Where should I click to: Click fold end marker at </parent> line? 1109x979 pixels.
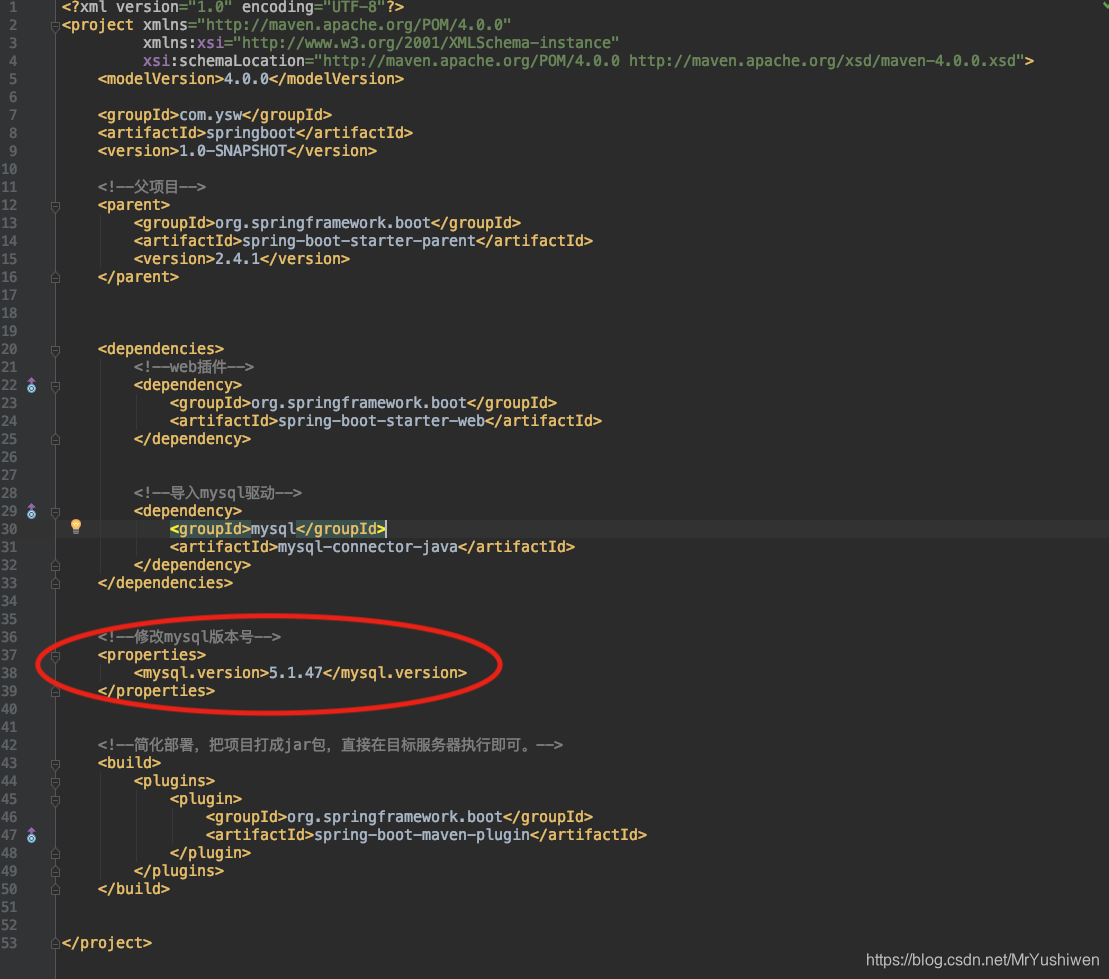pos(55,278)
